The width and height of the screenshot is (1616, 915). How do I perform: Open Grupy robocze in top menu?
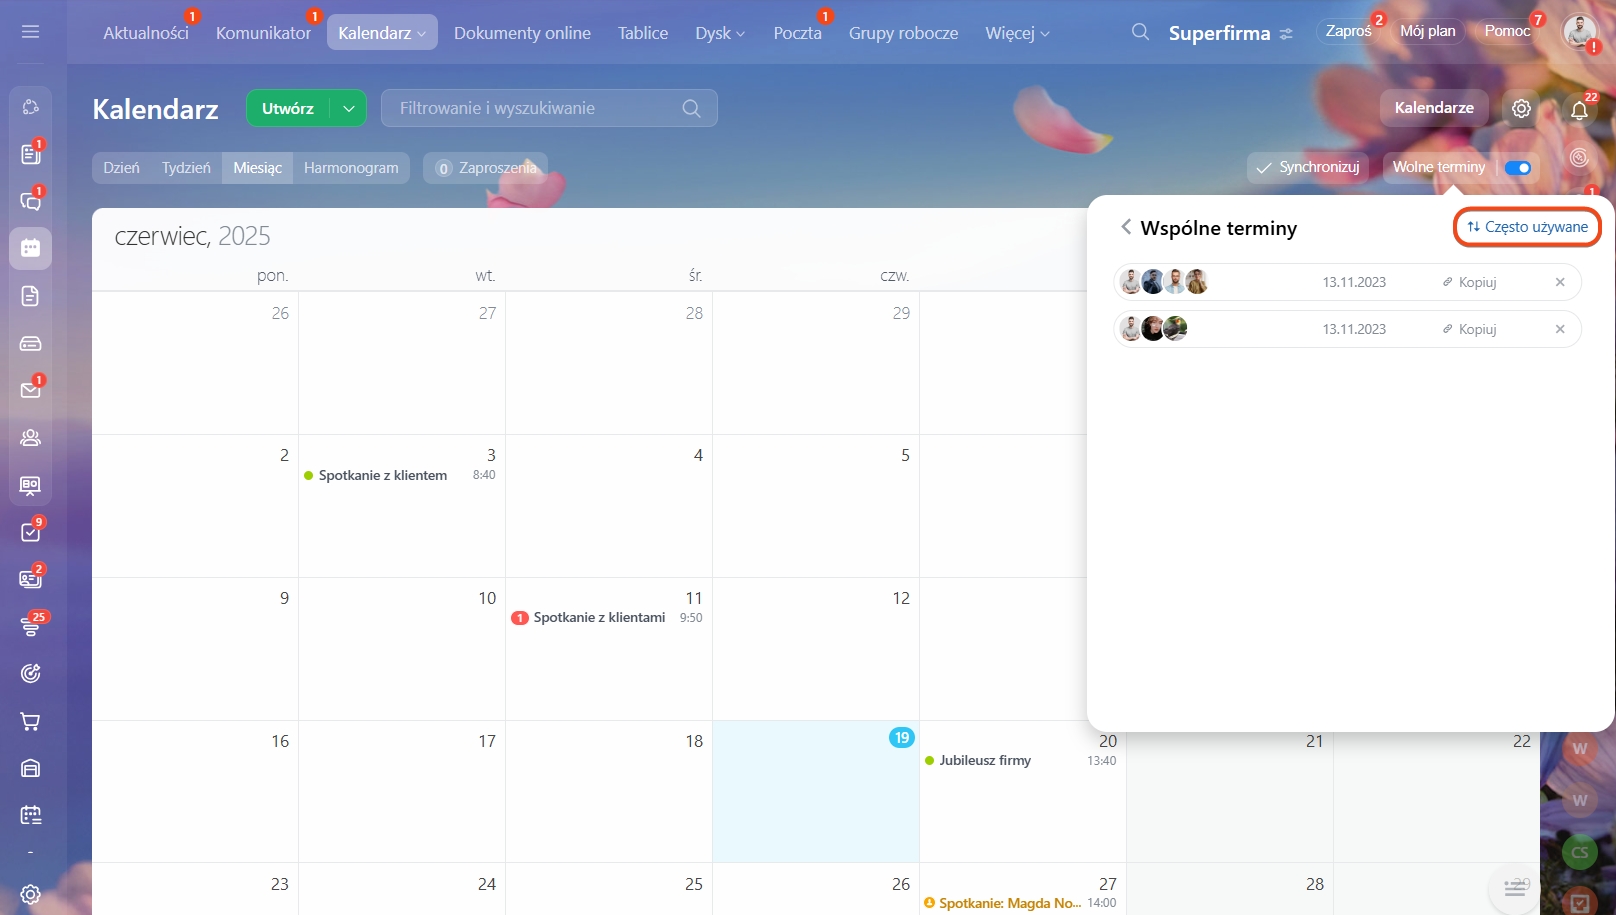[903, 33]
